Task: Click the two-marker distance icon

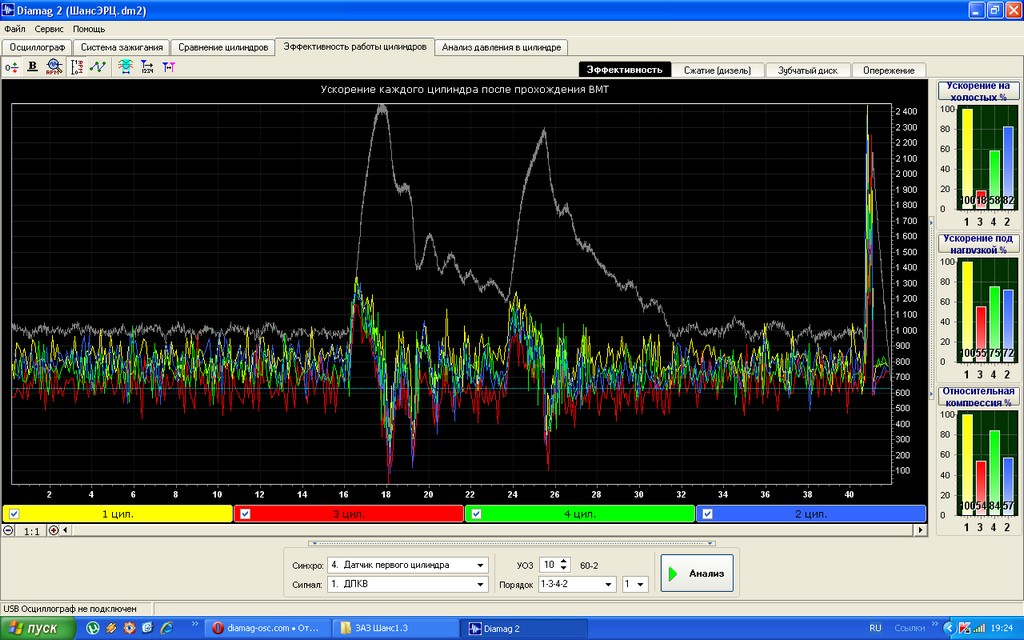Action: 168,67
